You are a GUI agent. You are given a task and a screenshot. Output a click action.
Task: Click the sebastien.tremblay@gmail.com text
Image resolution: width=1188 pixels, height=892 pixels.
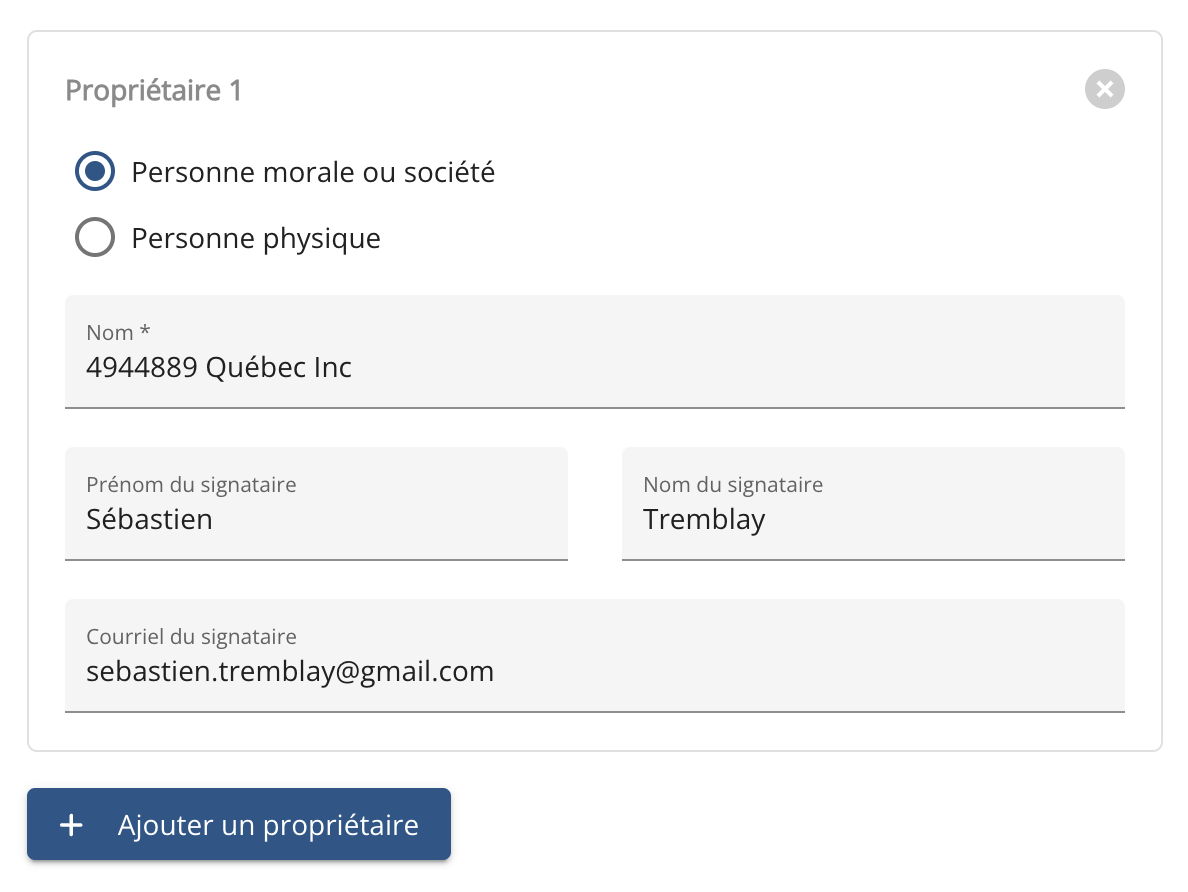coord(290,671)
